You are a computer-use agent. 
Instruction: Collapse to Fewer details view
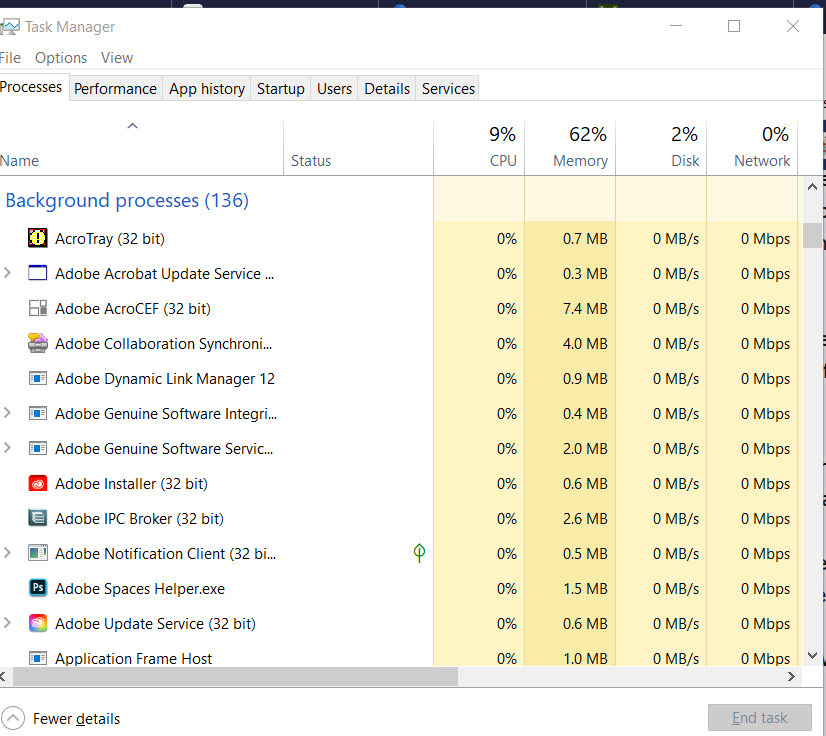coord(61,718)
